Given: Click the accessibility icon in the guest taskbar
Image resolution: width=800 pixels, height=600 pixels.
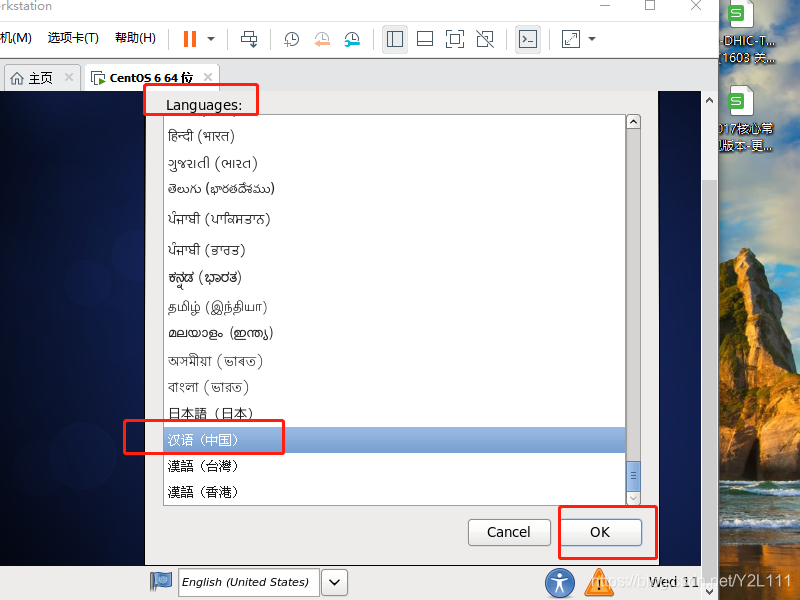Looking at the screenshot, I should (x=559, y=583).
